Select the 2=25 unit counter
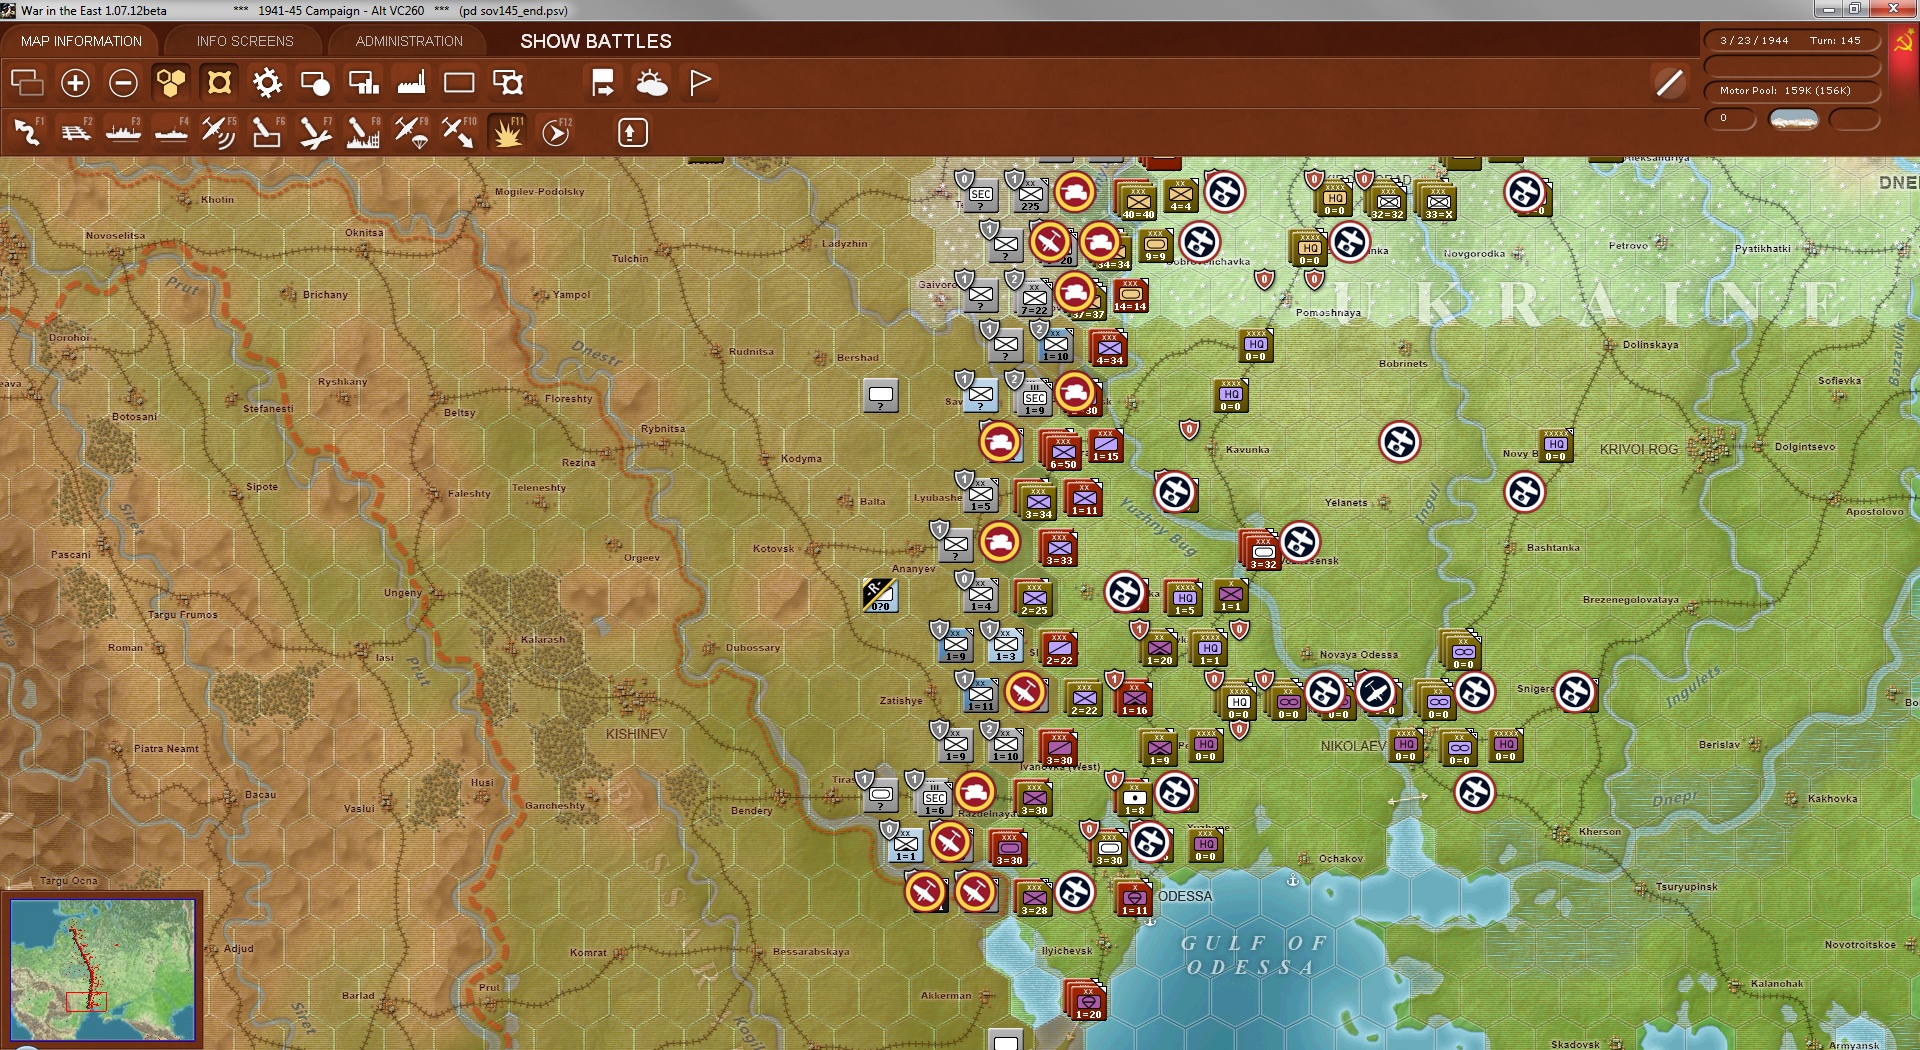Viewport: 1920px width, 1050px height. (1034, 597)
